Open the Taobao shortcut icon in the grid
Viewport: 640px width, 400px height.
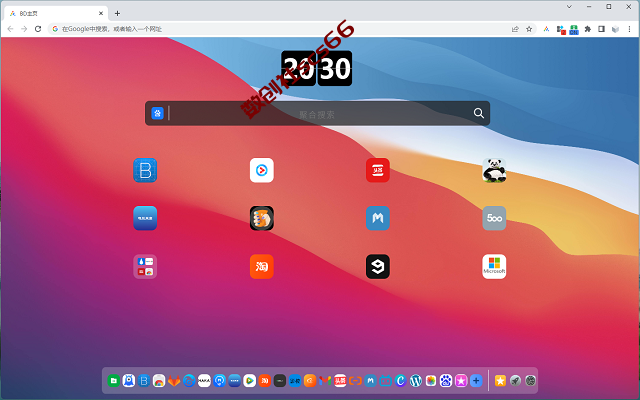[262, 267]
